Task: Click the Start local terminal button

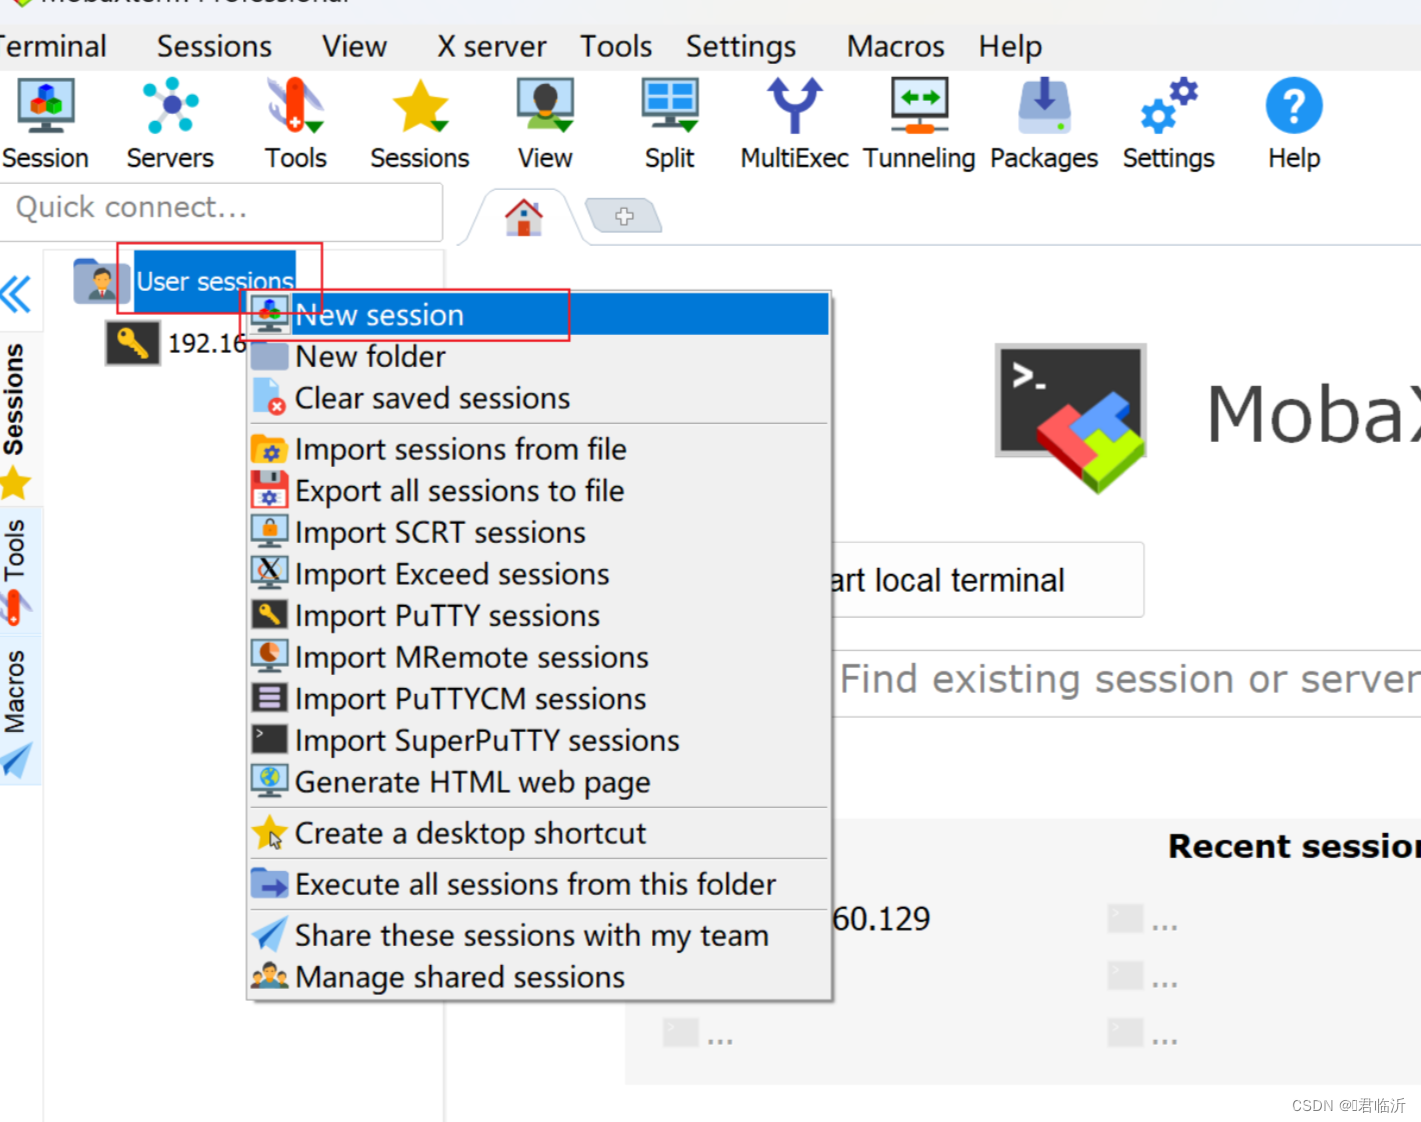Action: [987, 580]
